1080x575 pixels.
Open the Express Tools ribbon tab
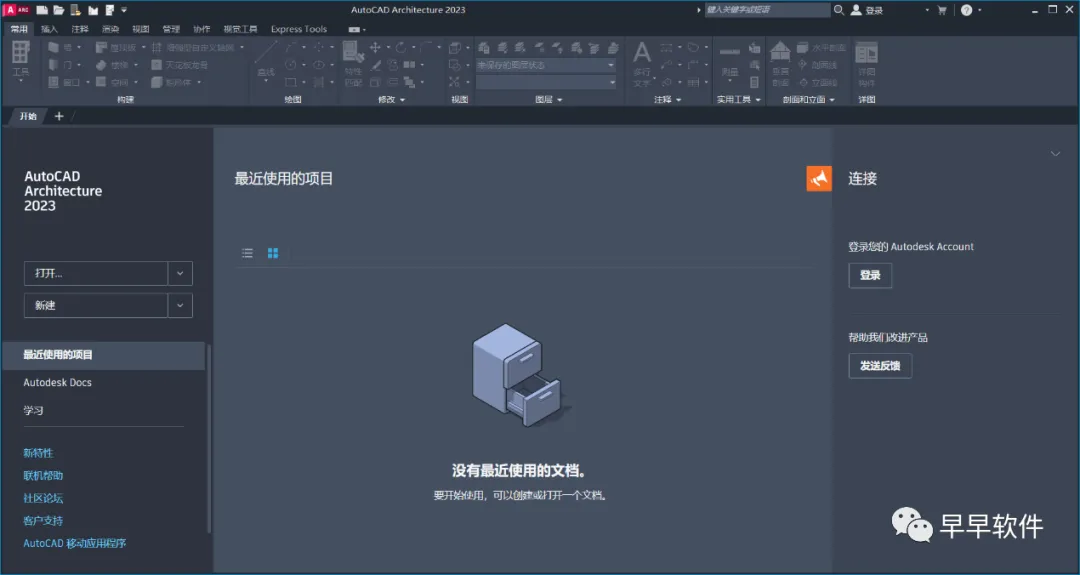coord(299,29)
